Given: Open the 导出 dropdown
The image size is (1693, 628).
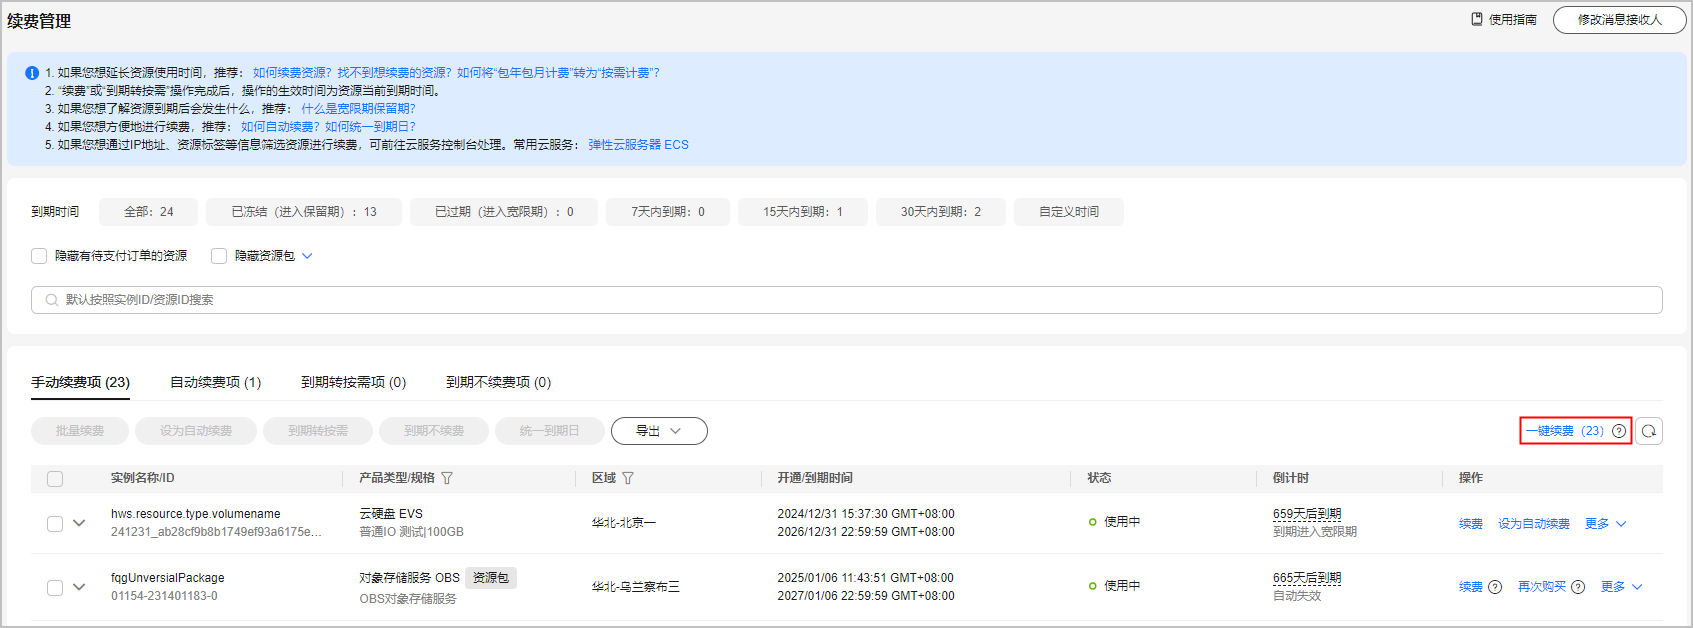Looking at the screenshot, I should (x=658, y=431).
